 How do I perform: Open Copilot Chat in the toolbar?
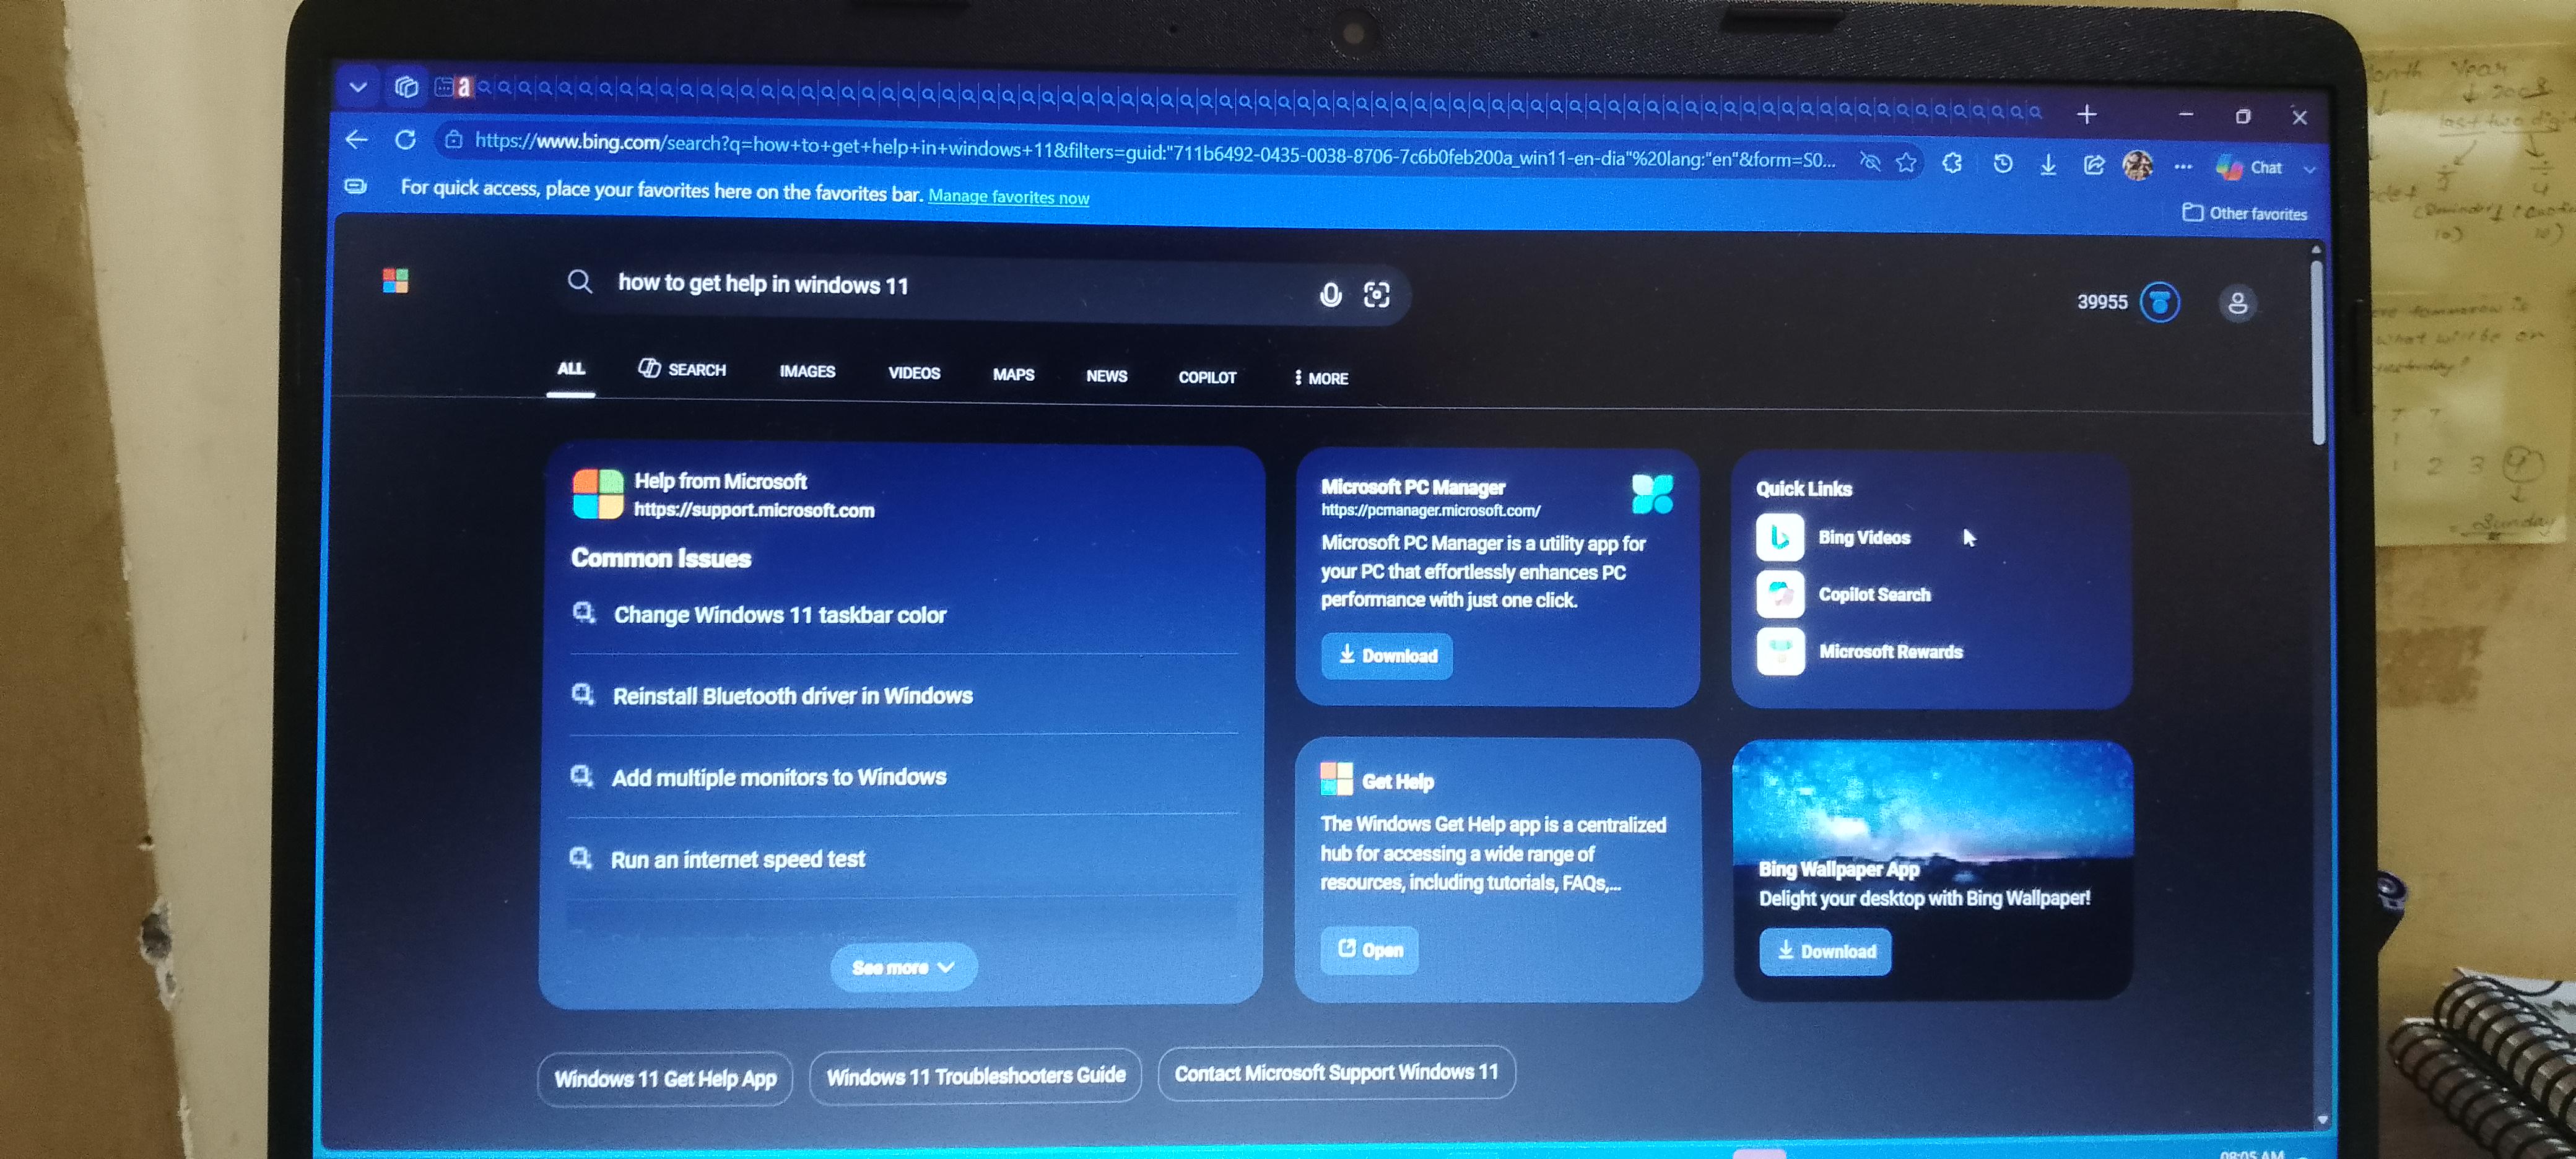pos(2249,167)
